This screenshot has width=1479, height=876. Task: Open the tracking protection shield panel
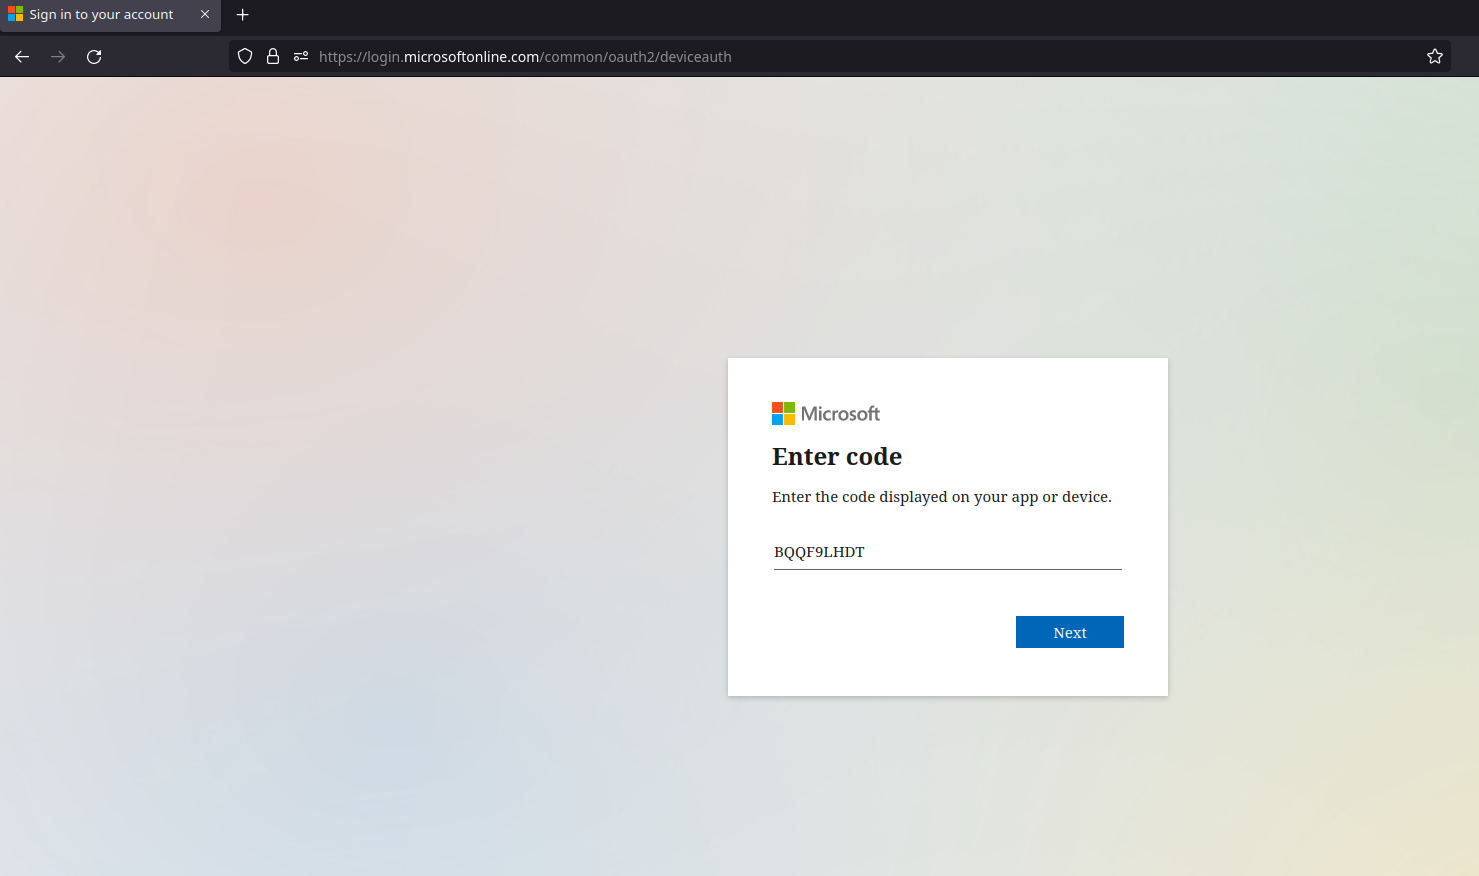[x=245, y=57]
